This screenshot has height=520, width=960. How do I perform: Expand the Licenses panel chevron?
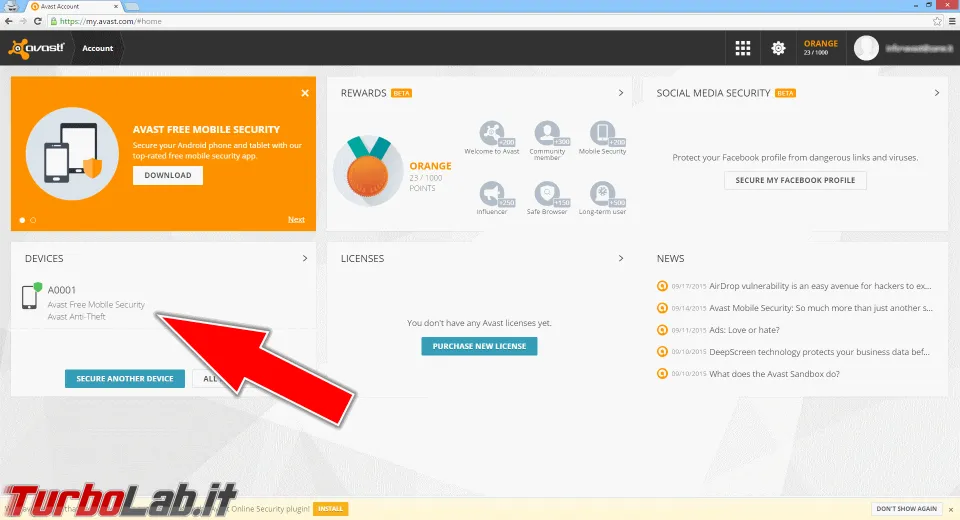(x=621, y=258)
